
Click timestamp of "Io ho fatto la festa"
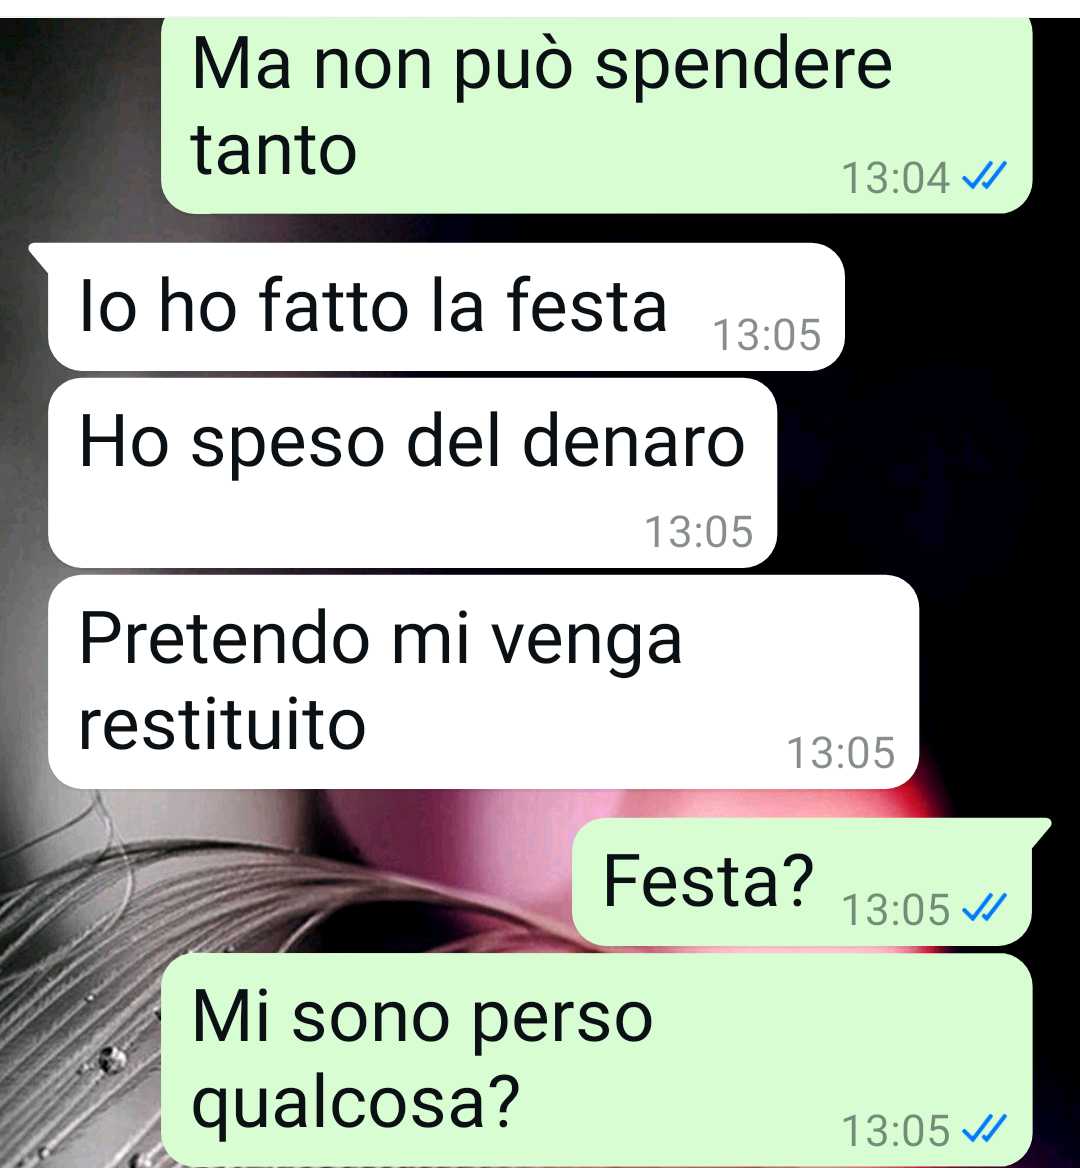pyautogui.click(x=767, y=334)
